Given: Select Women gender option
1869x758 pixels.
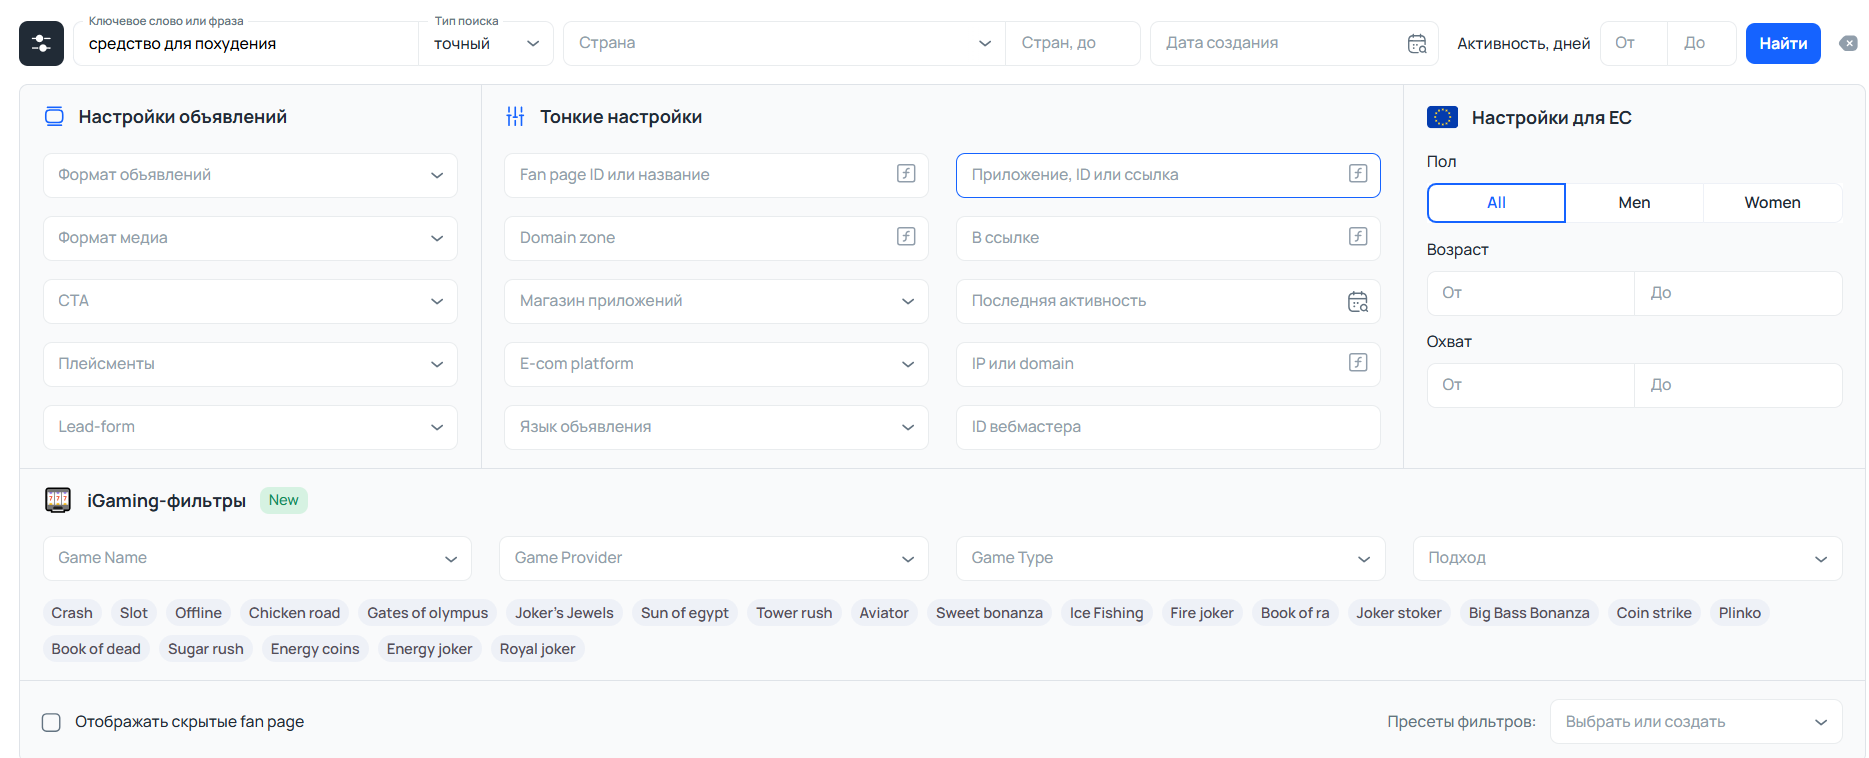Looking at the screenshot, I should (1772, 203).
